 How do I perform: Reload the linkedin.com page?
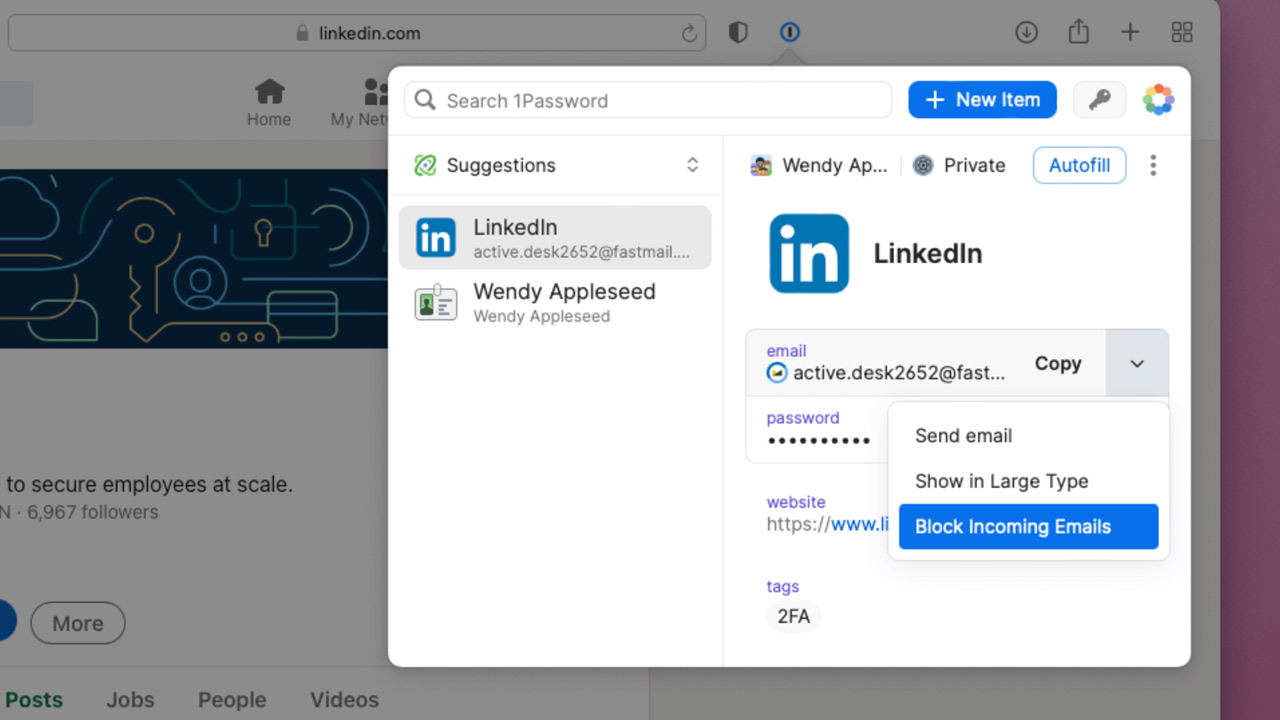coord(689,33)
